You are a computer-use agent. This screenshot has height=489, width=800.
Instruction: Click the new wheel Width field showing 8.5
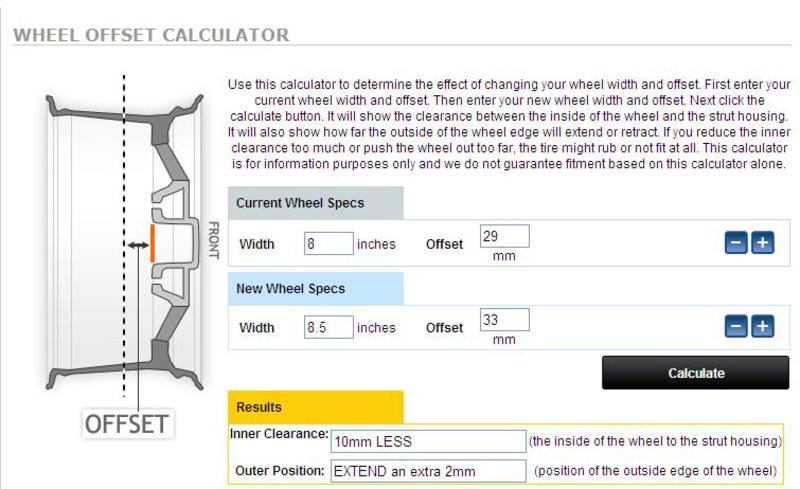pos(329,327)
